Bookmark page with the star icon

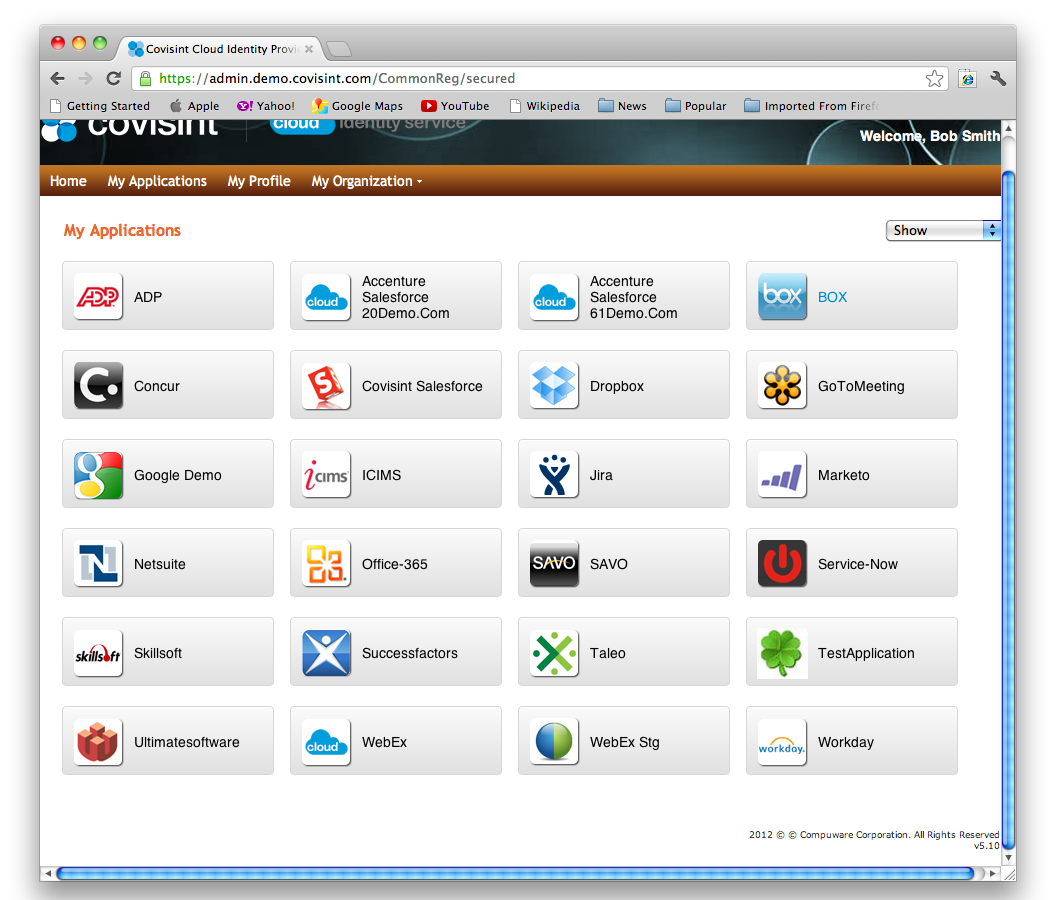(934, 79)
